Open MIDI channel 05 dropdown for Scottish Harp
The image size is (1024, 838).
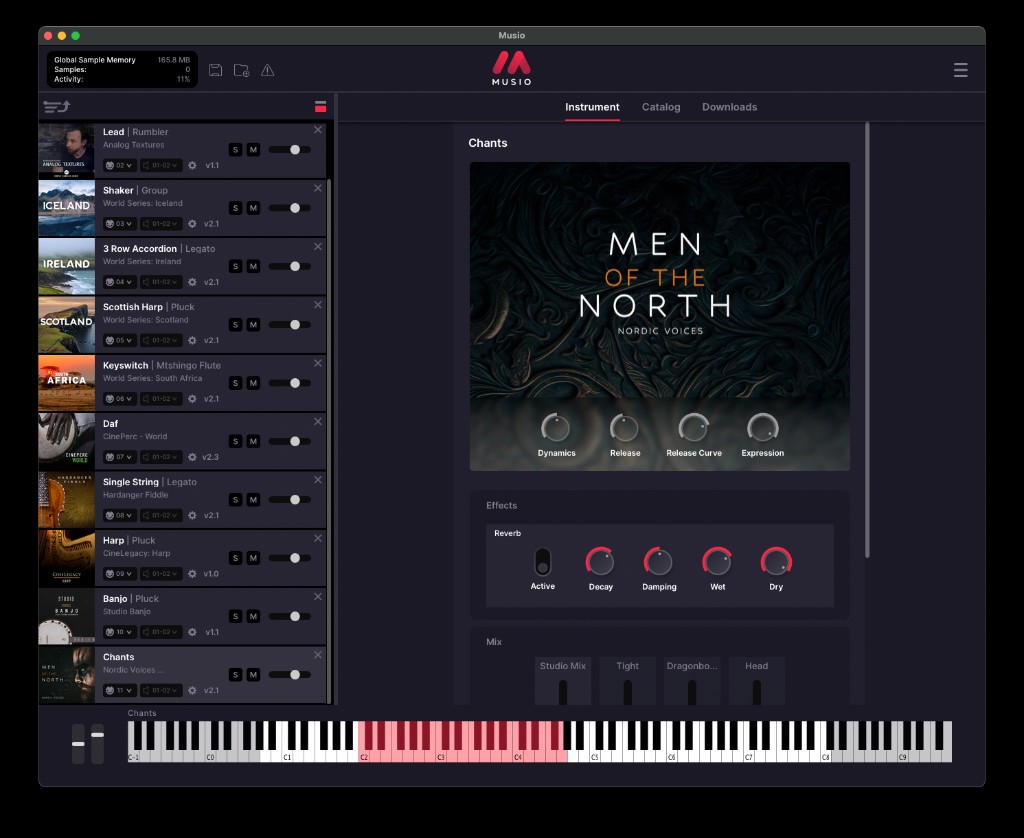(120, 340)
